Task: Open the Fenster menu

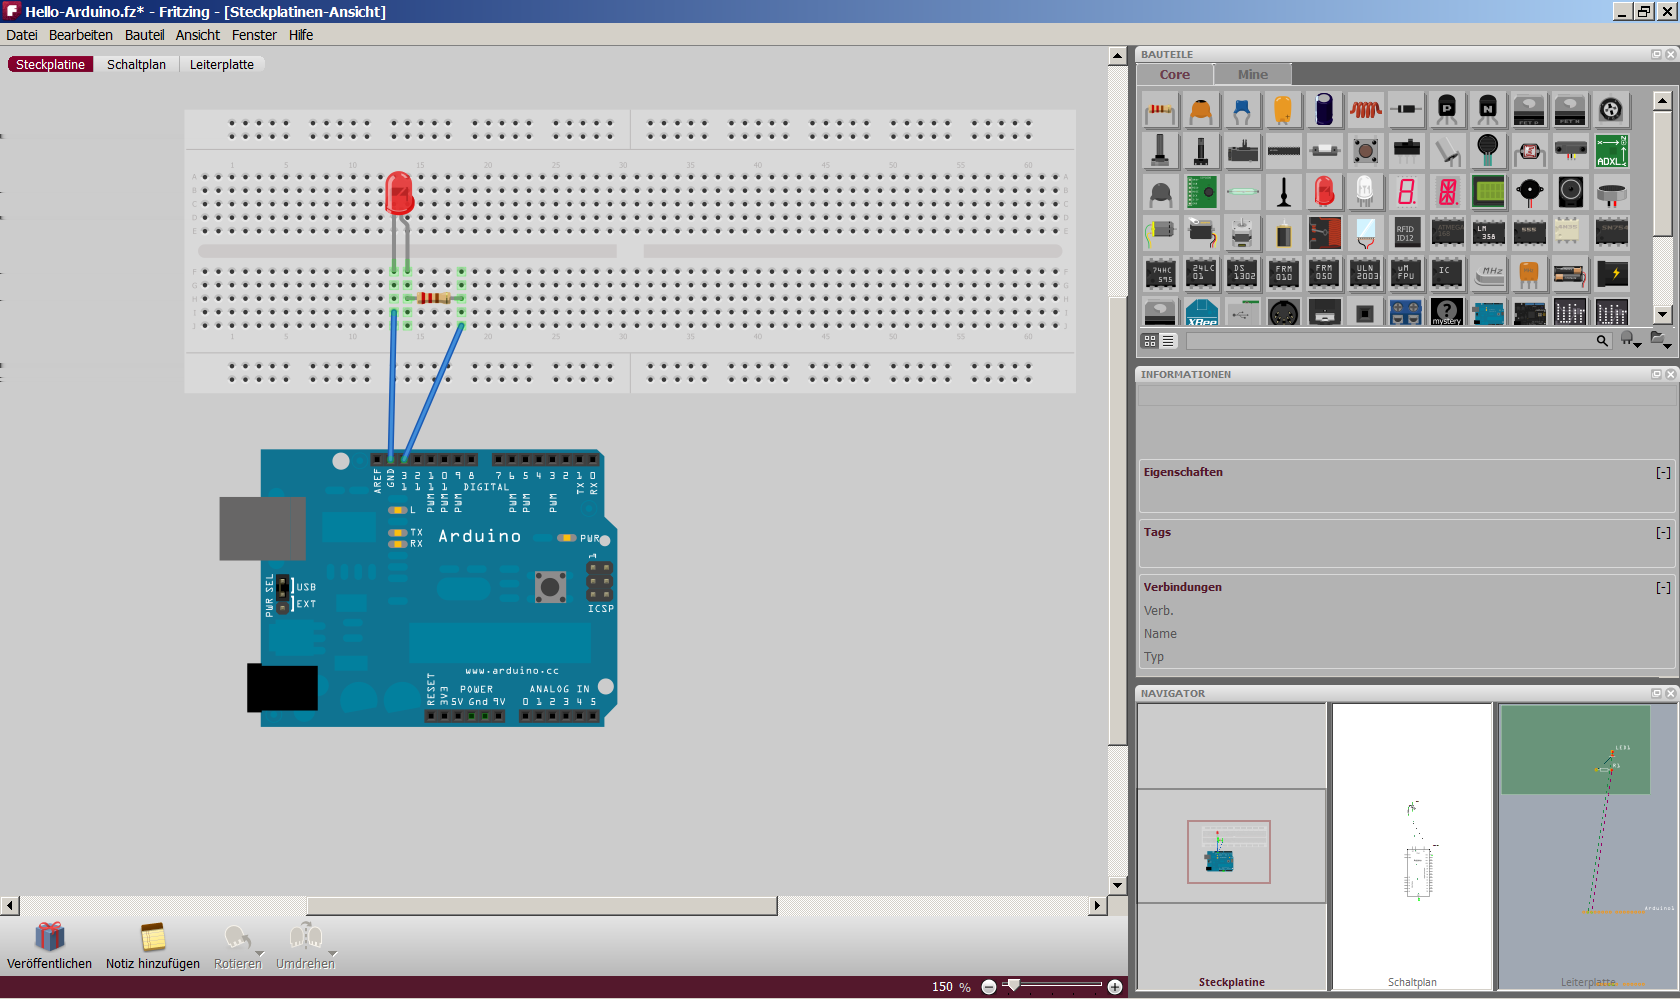Action: 254,35
